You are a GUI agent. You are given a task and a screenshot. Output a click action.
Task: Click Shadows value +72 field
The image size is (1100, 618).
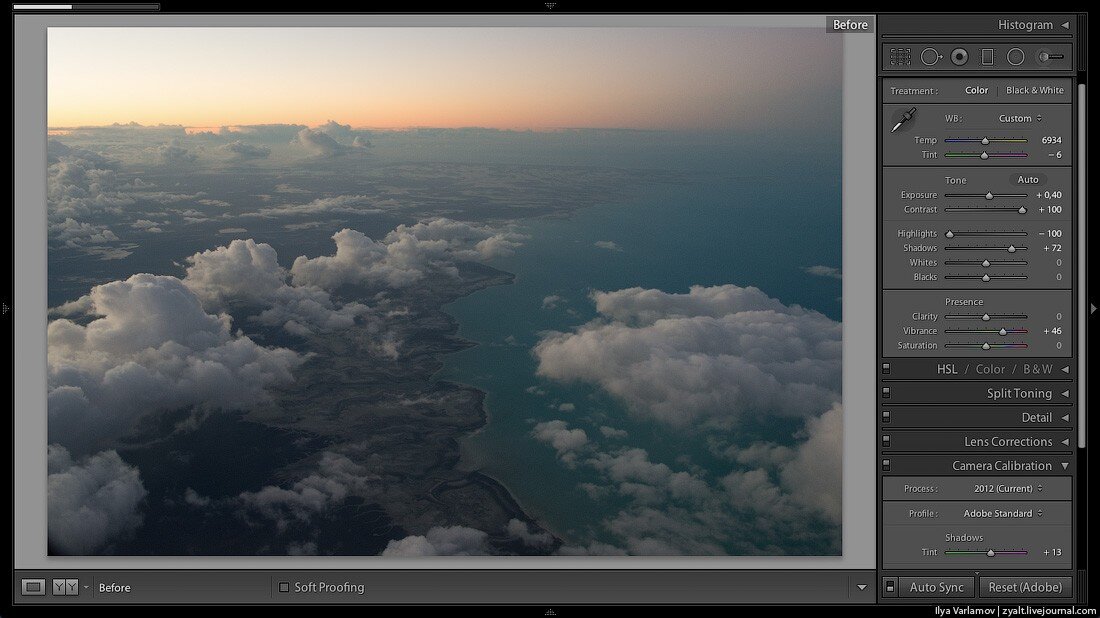1052,248
